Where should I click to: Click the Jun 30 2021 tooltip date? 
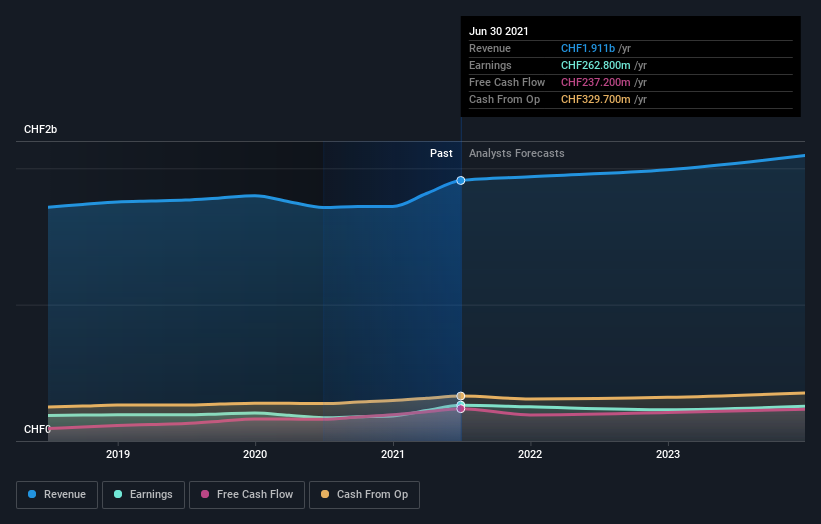[498, 31]
